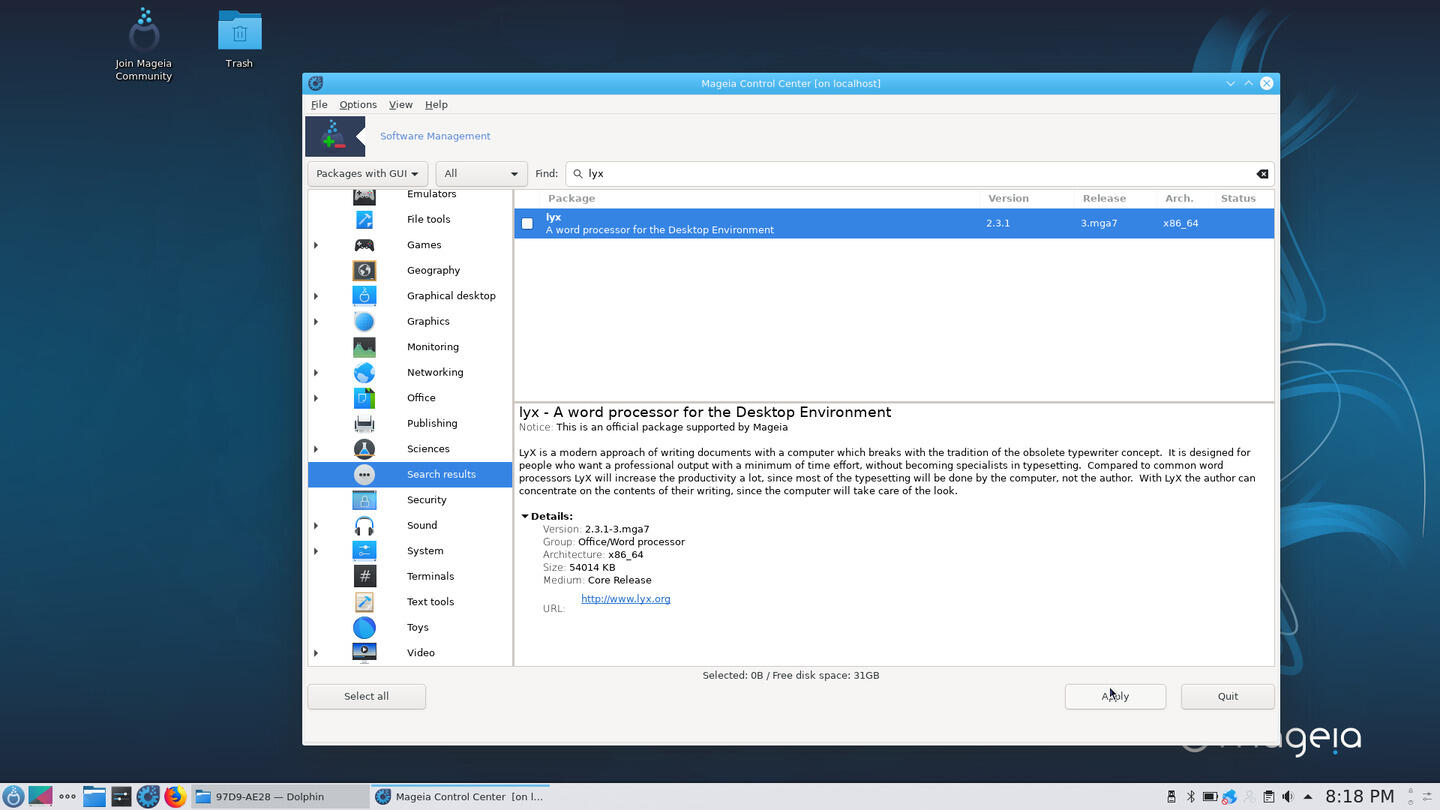Click the Search results icon
Image resolution: width=1440 pixels, height=810 pixels.
(364, 474)
